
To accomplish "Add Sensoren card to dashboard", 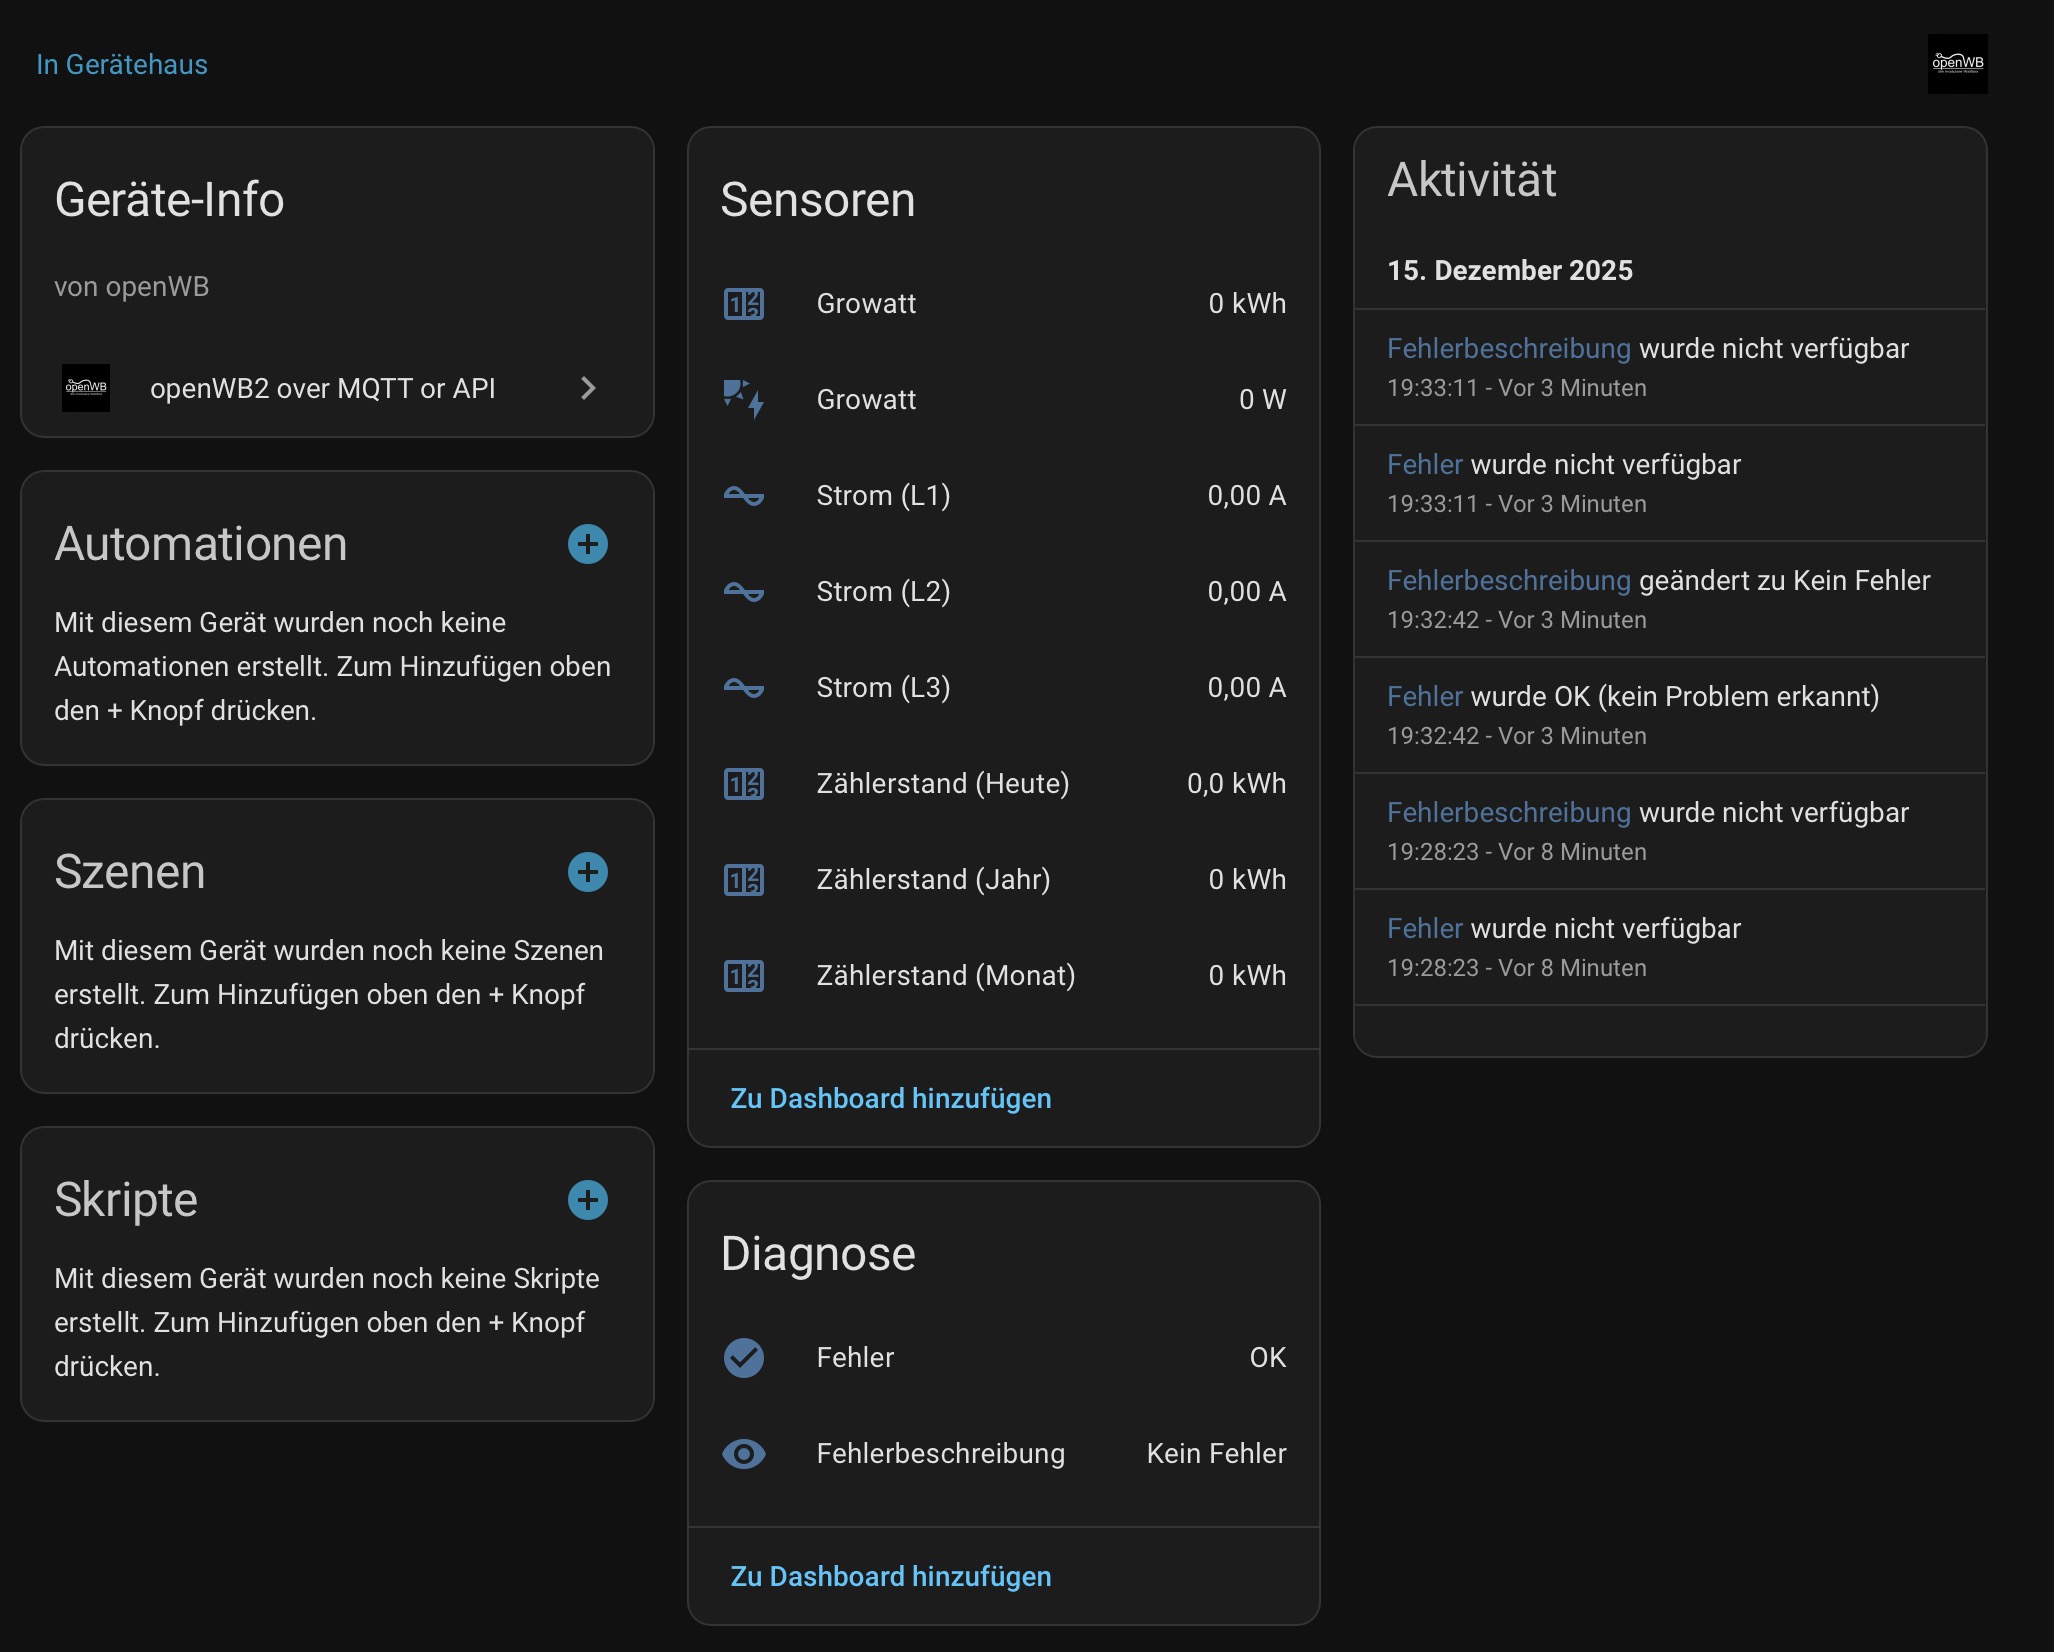I will pyautogui.click(x=890, y=1098).
